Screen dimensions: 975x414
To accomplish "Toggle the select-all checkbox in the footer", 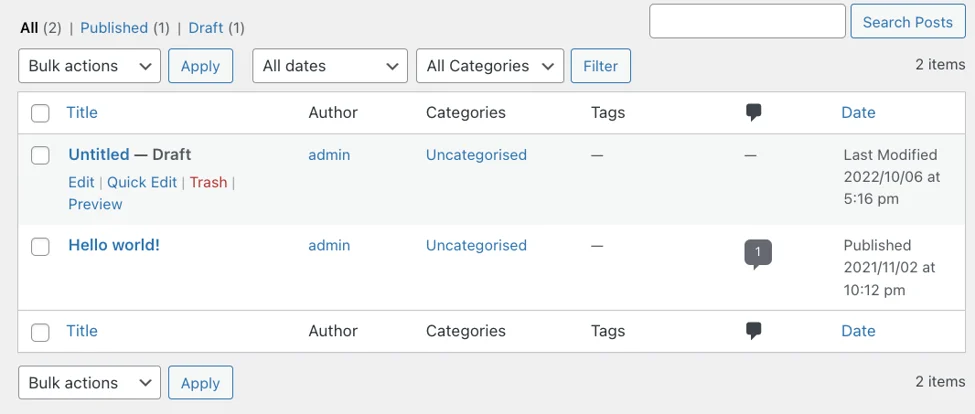I will tap(40, 331).
